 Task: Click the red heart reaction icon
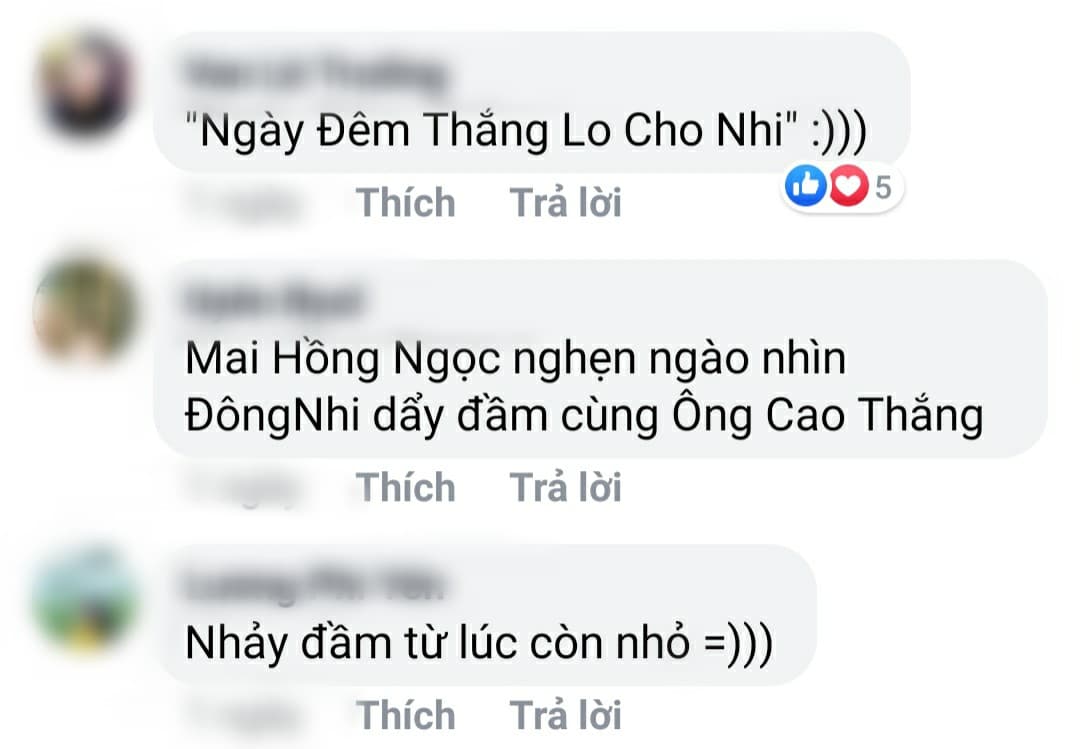pos(848,185)
